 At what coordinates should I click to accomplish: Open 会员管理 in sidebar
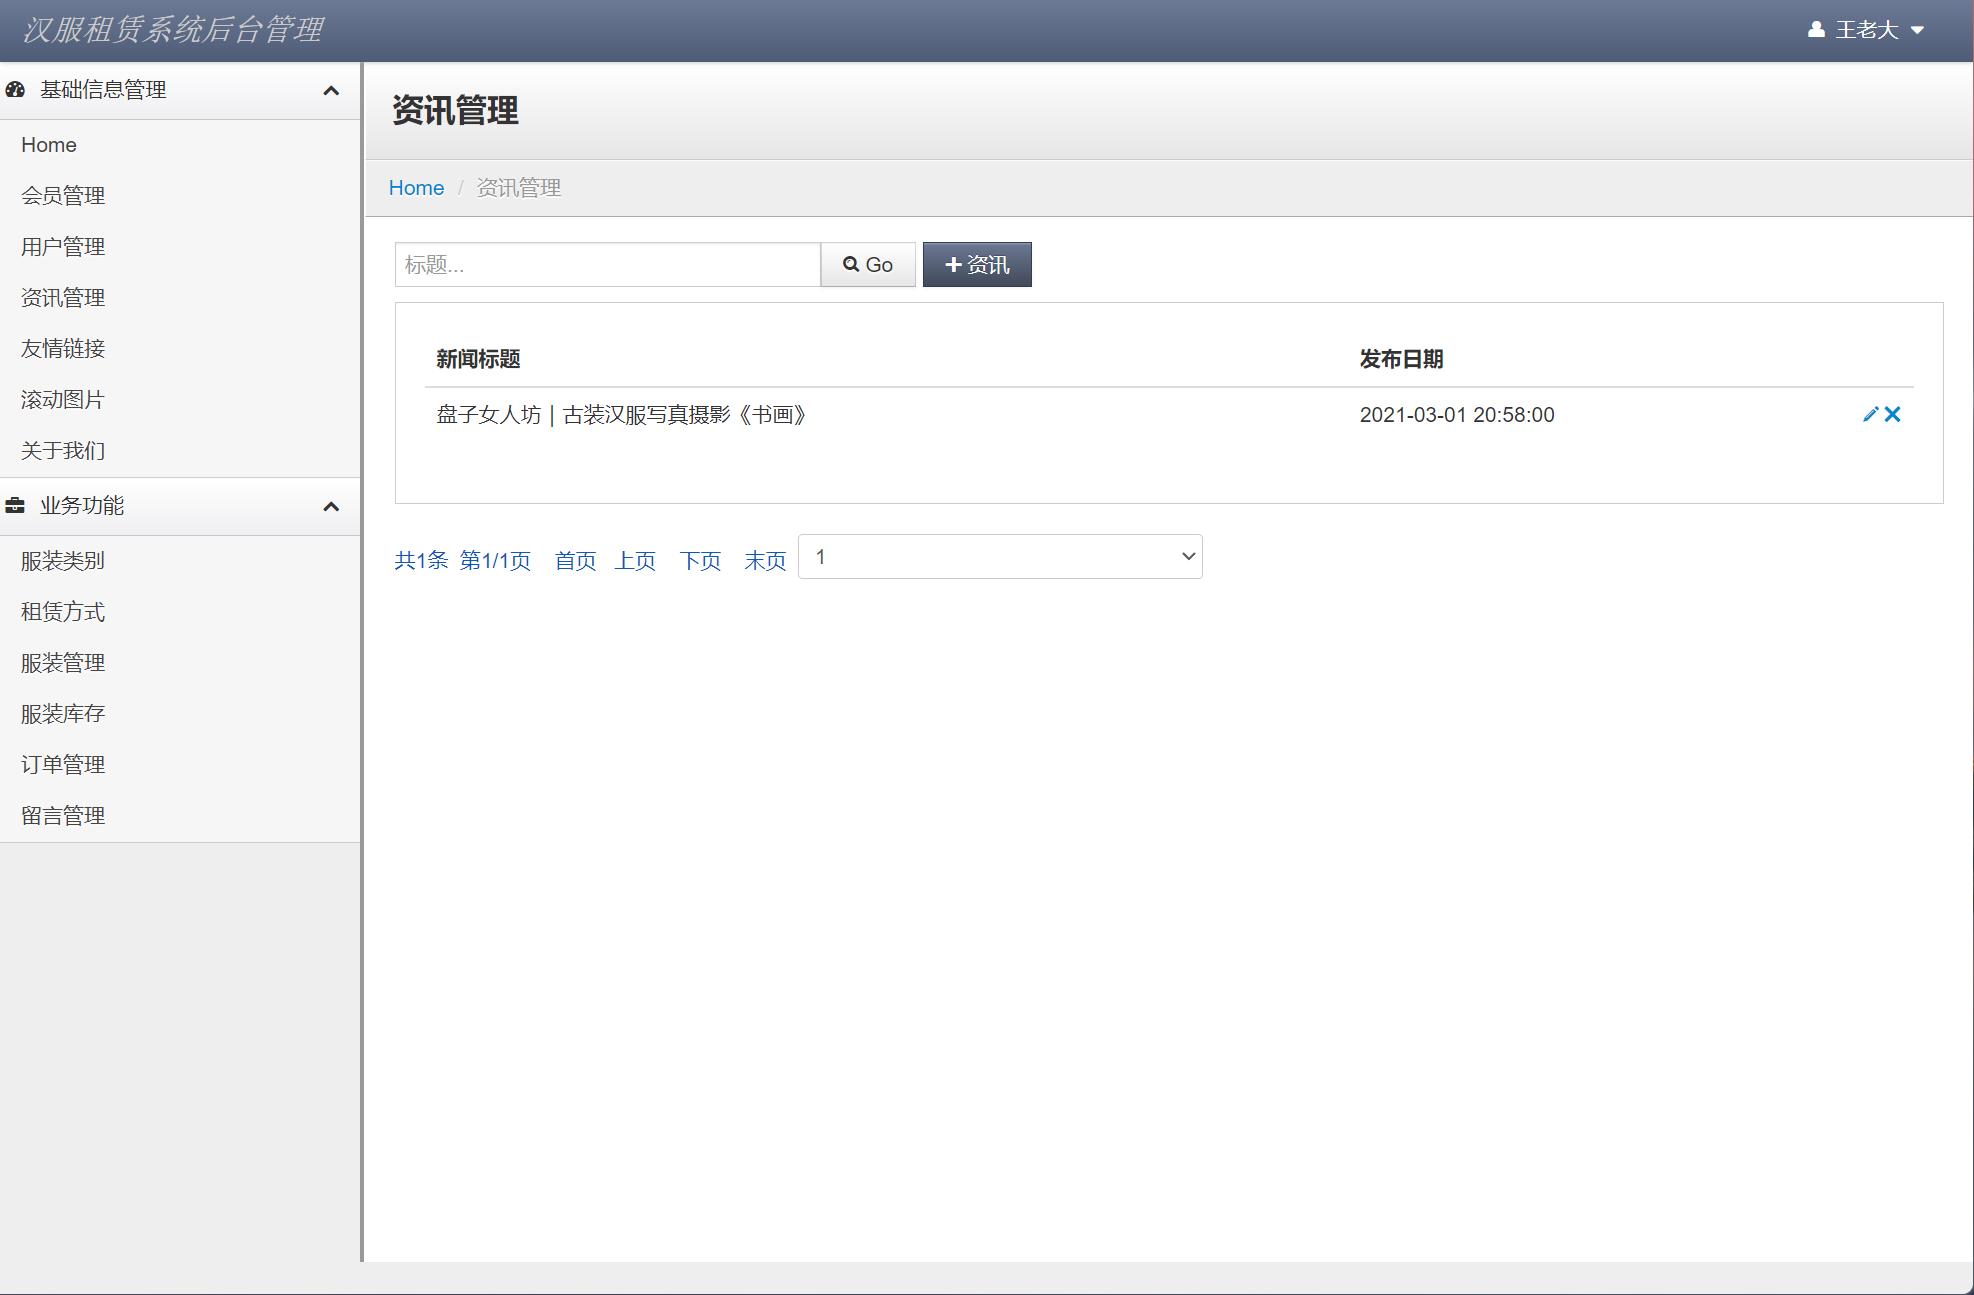point(63,196)
